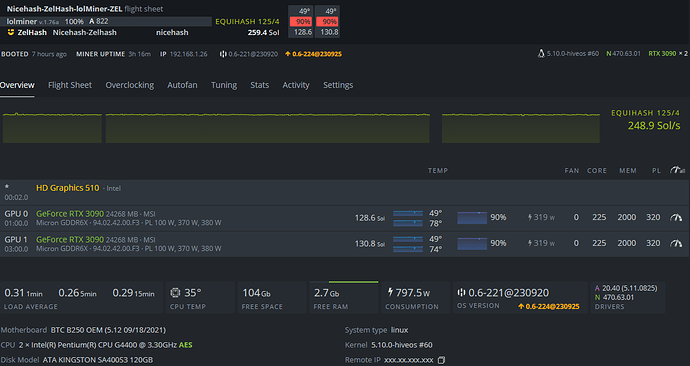
Task: Open overclock speedometer icon for GPU 0
Action: tap(676, 217)
